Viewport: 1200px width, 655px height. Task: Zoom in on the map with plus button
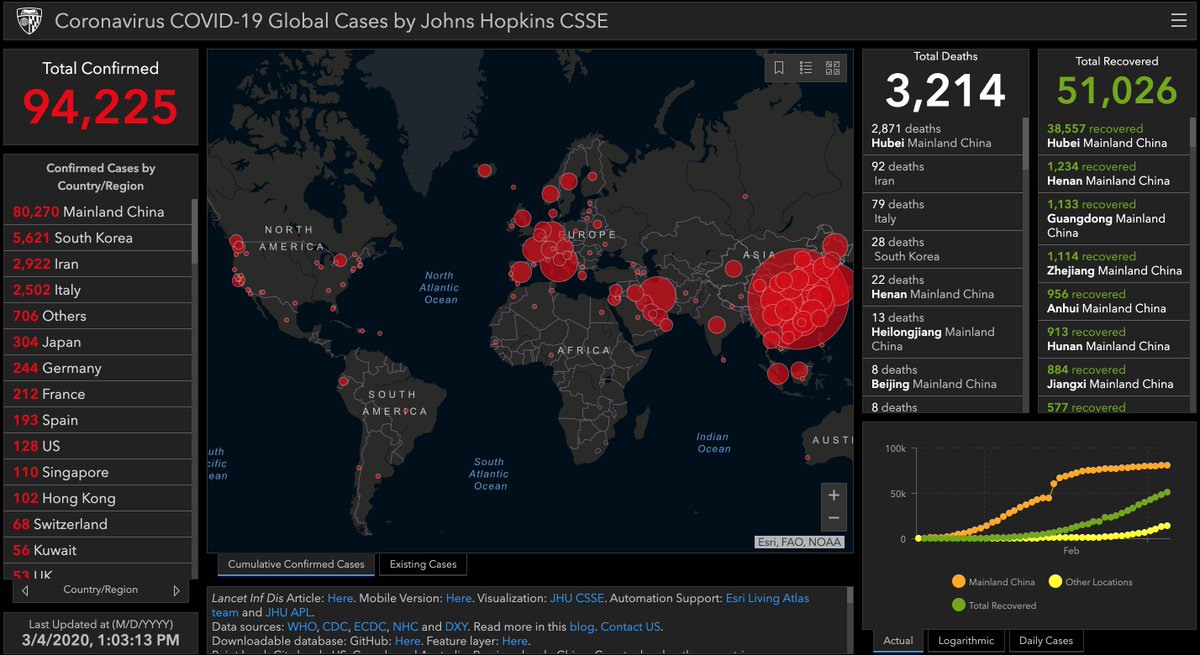click(833, 495)
